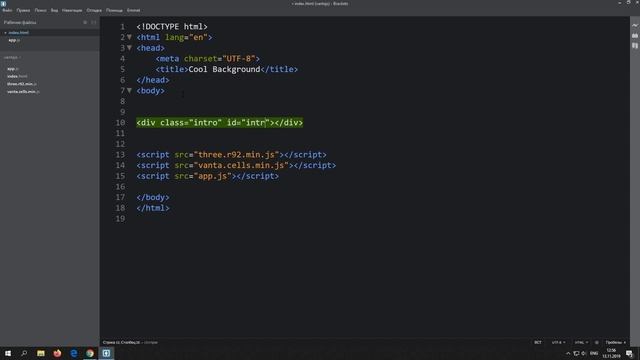Click the three.r92.min.js script line
640x360 pixels.
click(231, 155)
